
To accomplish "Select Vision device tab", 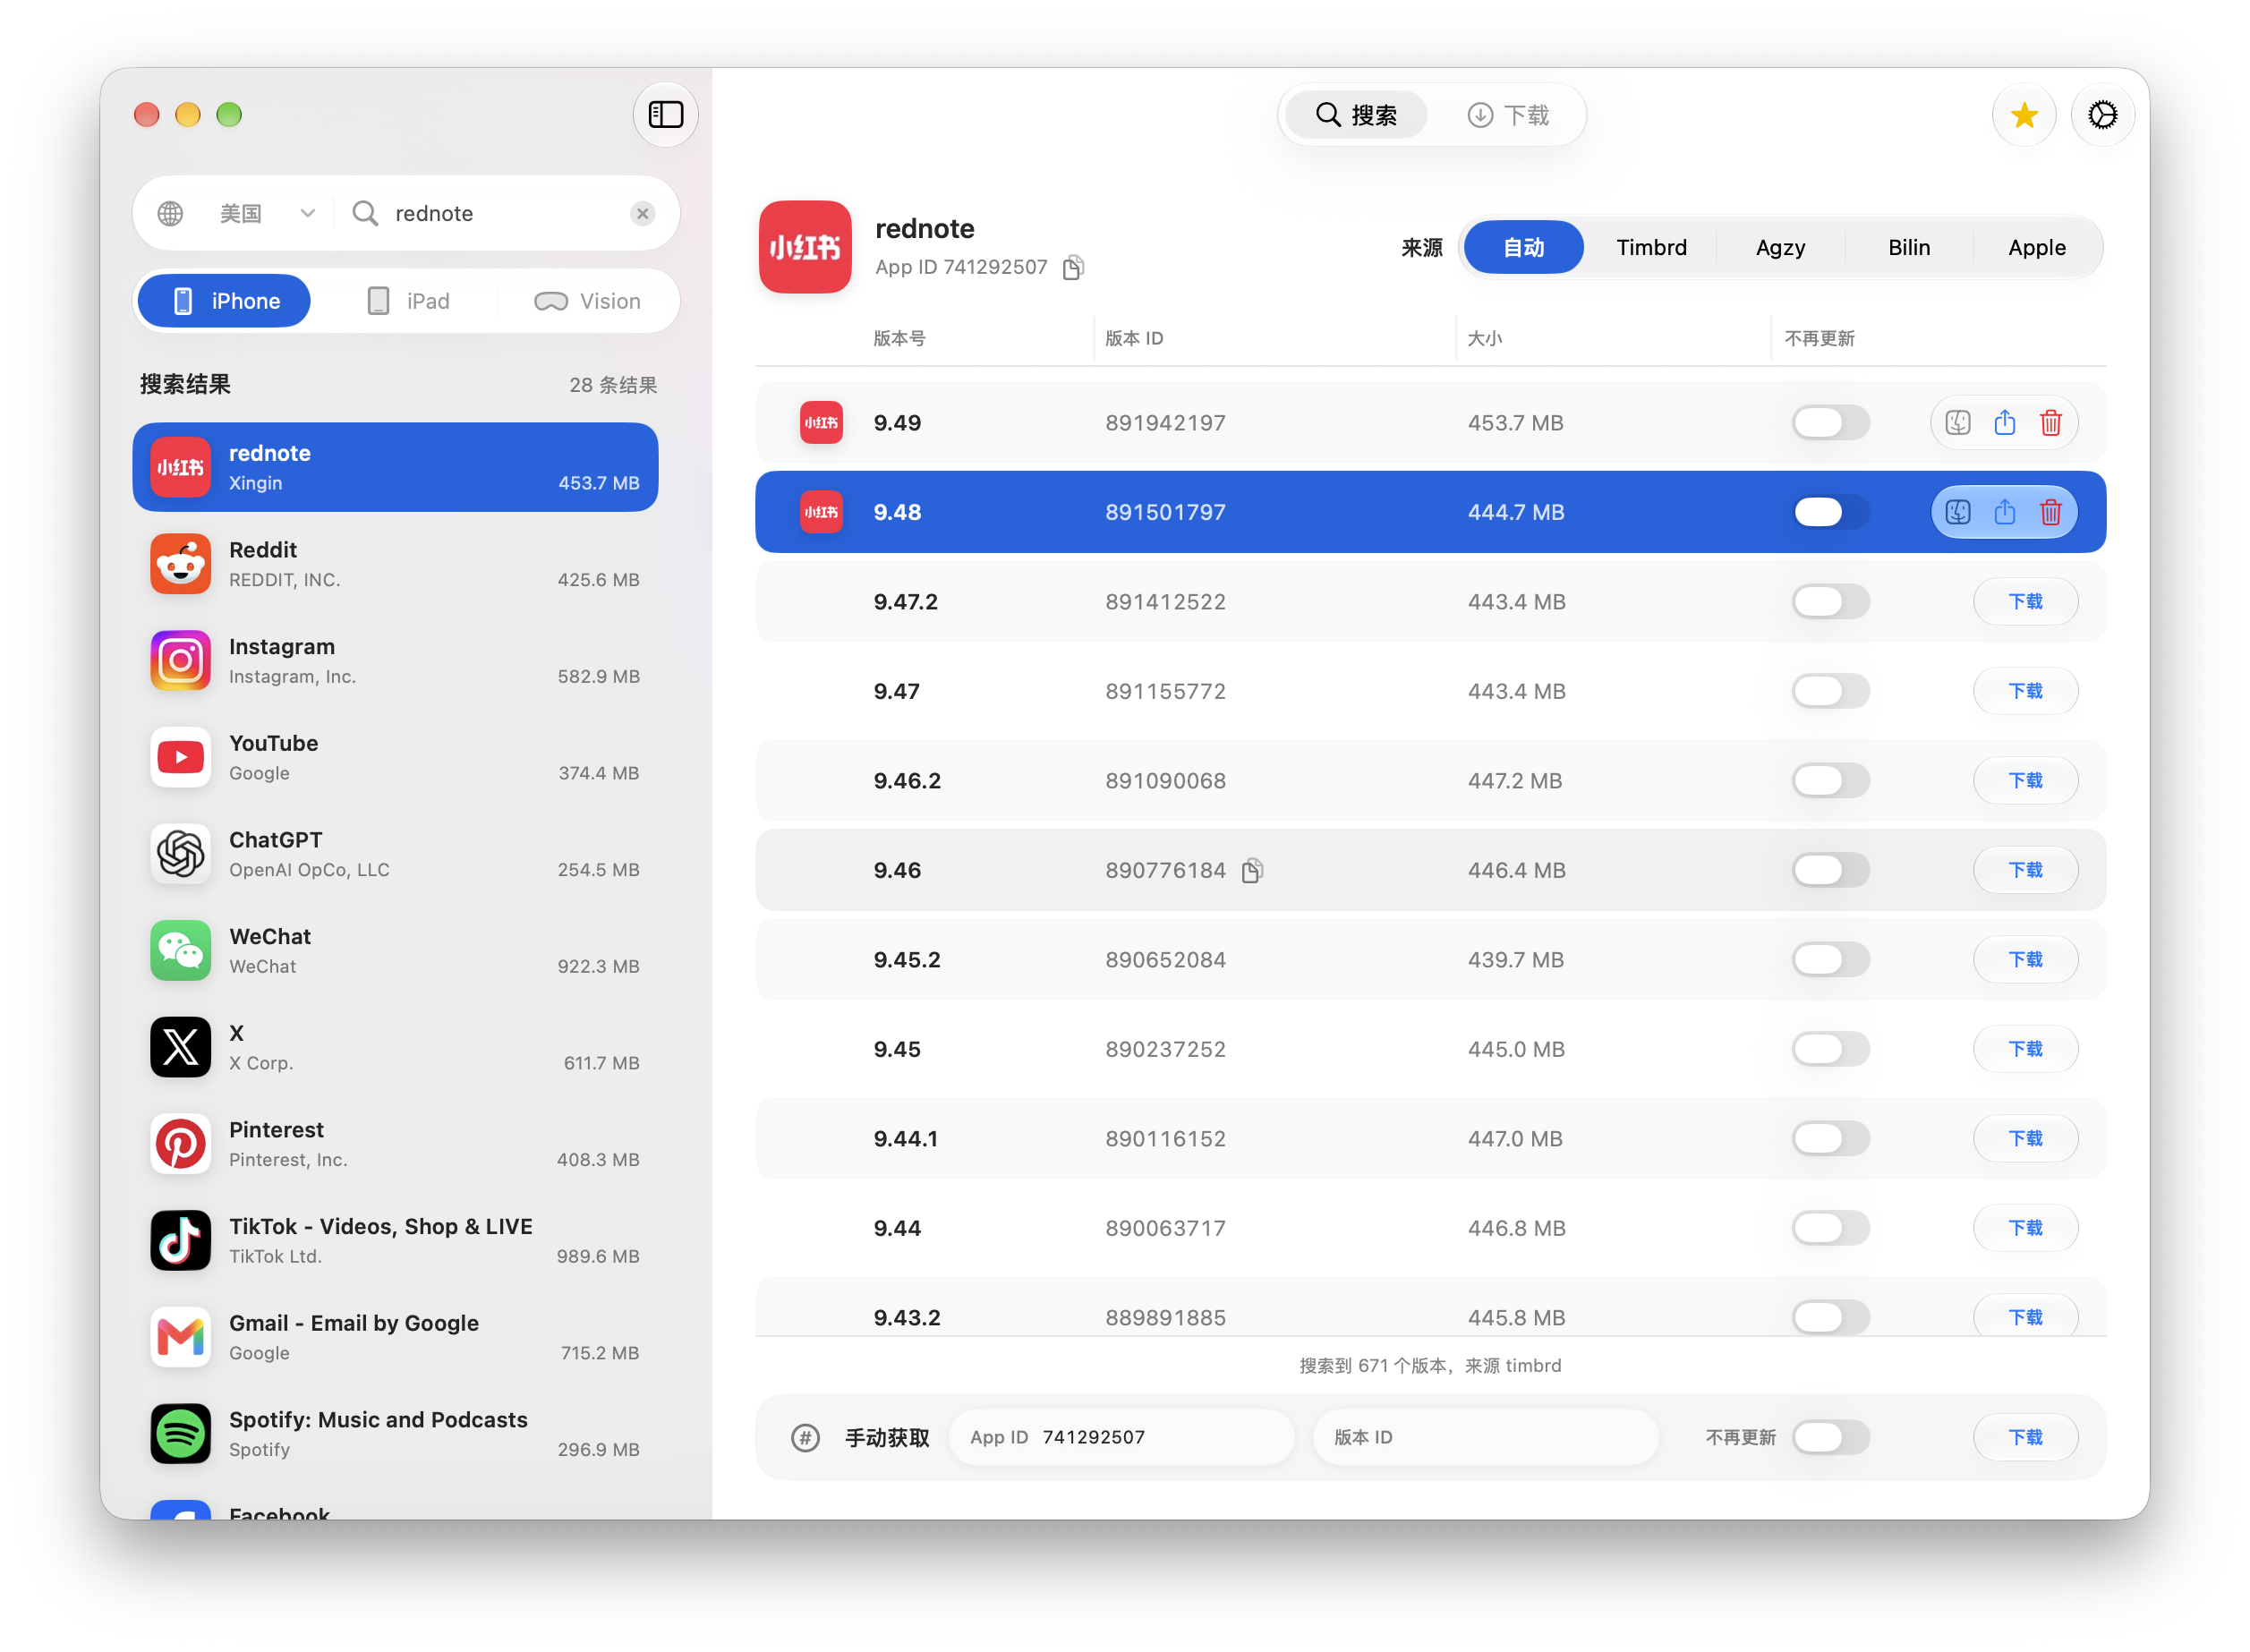I will (x=587, y=301).
